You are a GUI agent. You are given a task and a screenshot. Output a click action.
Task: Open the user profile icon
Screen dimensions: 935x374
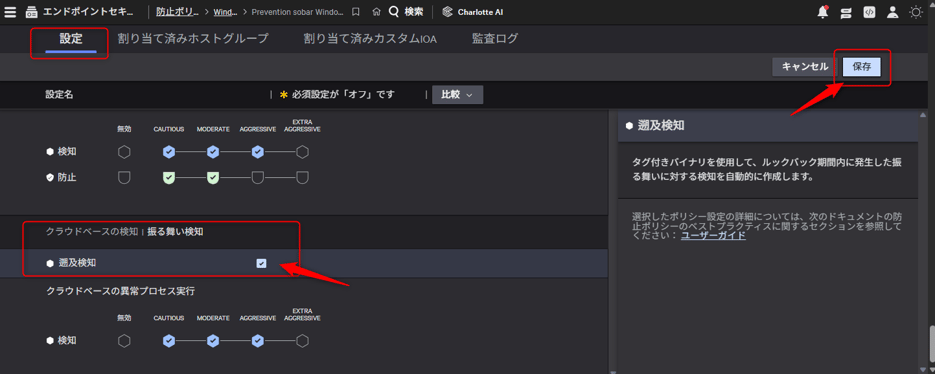coord(893,12)
